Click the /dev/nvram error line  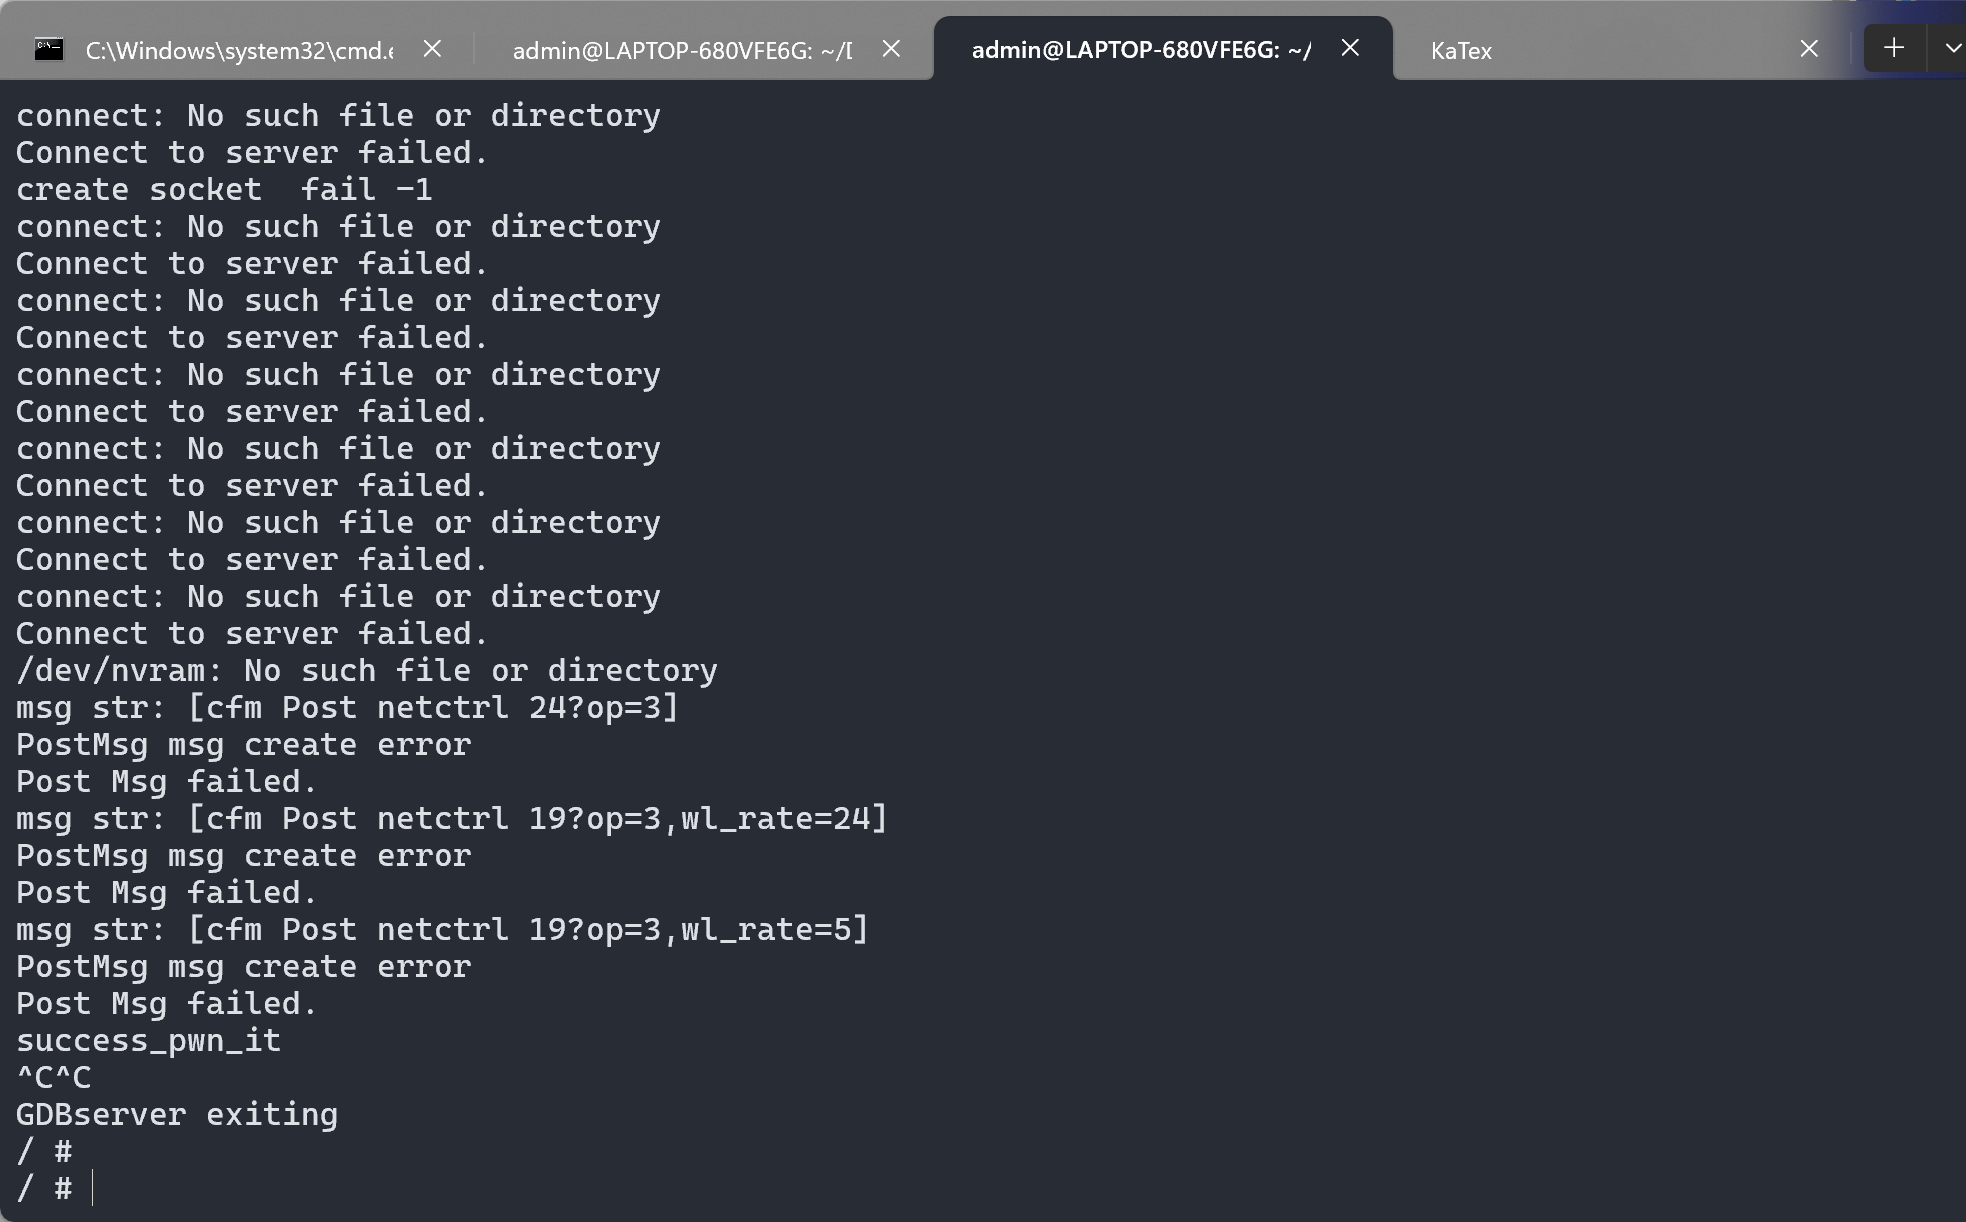click(366, 670)
